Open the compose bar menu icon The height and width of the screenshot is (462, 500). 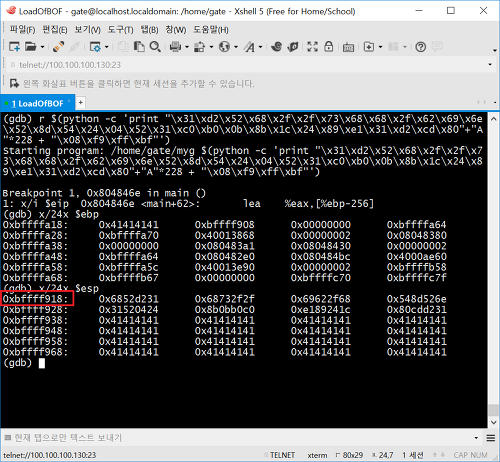point(491,438)
